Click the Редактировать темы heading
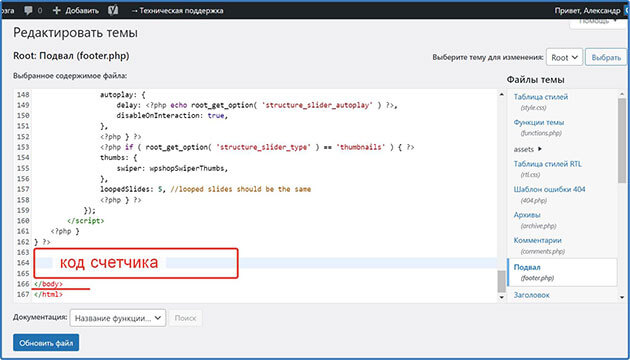 coord(76,33)
